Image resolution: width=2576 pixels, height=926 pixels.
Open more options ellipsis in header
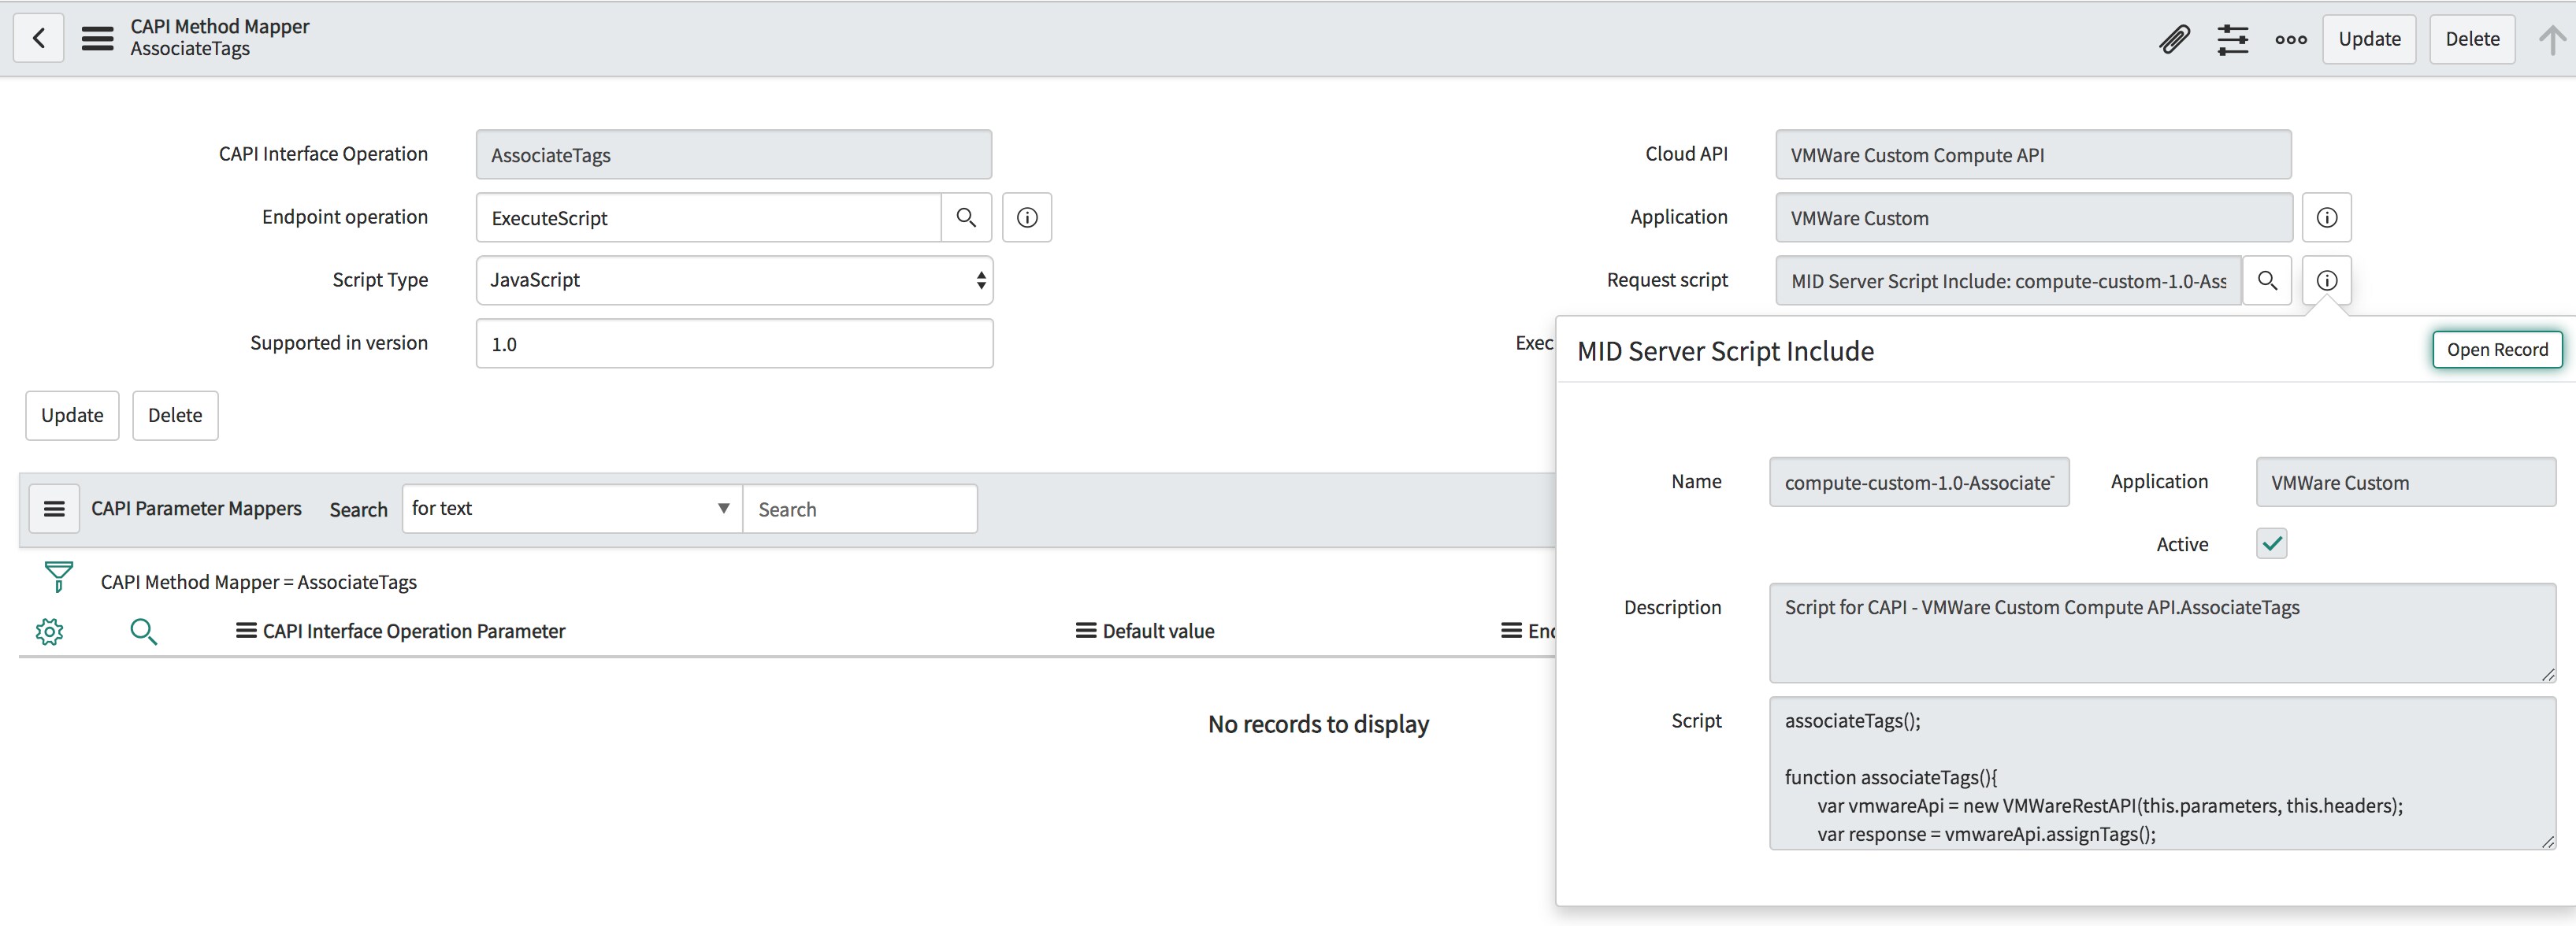tap(2290, 39)
